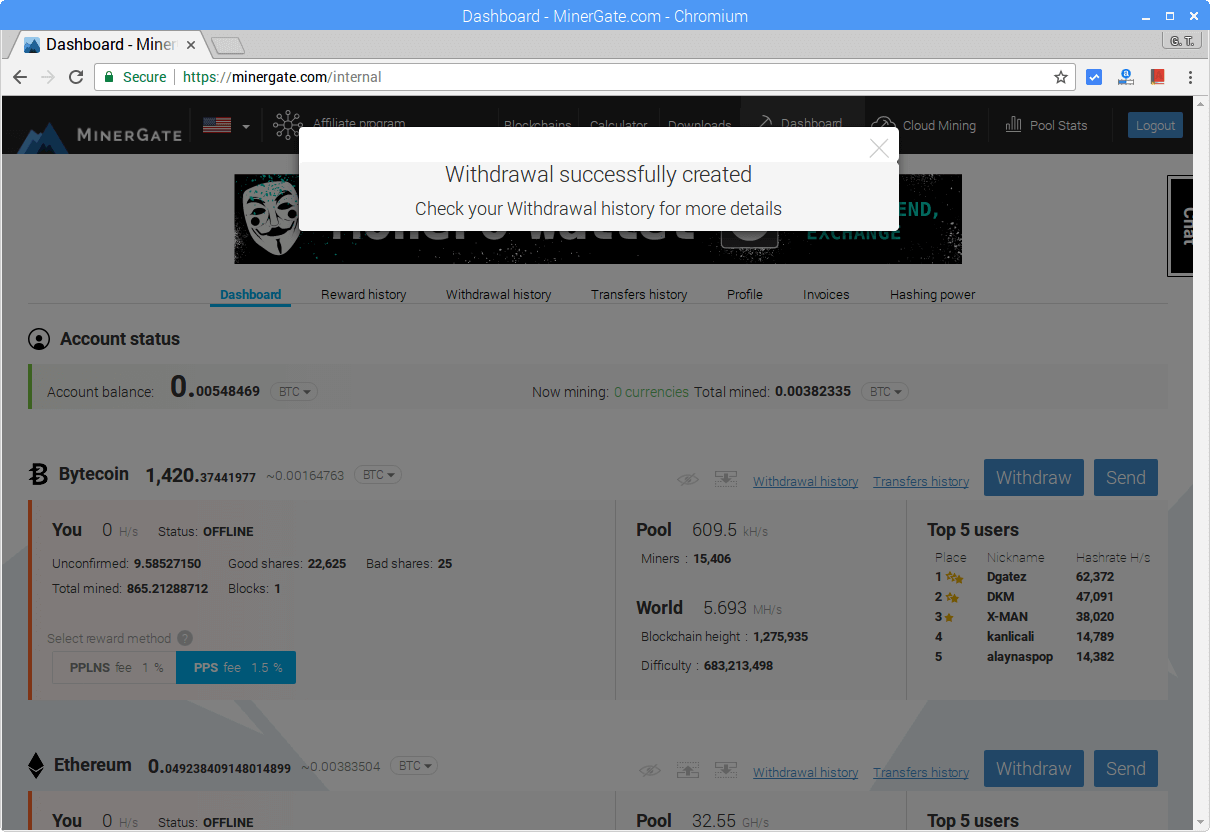
Task: Open the Ethereum deposit icon
Action: [726, 769]
